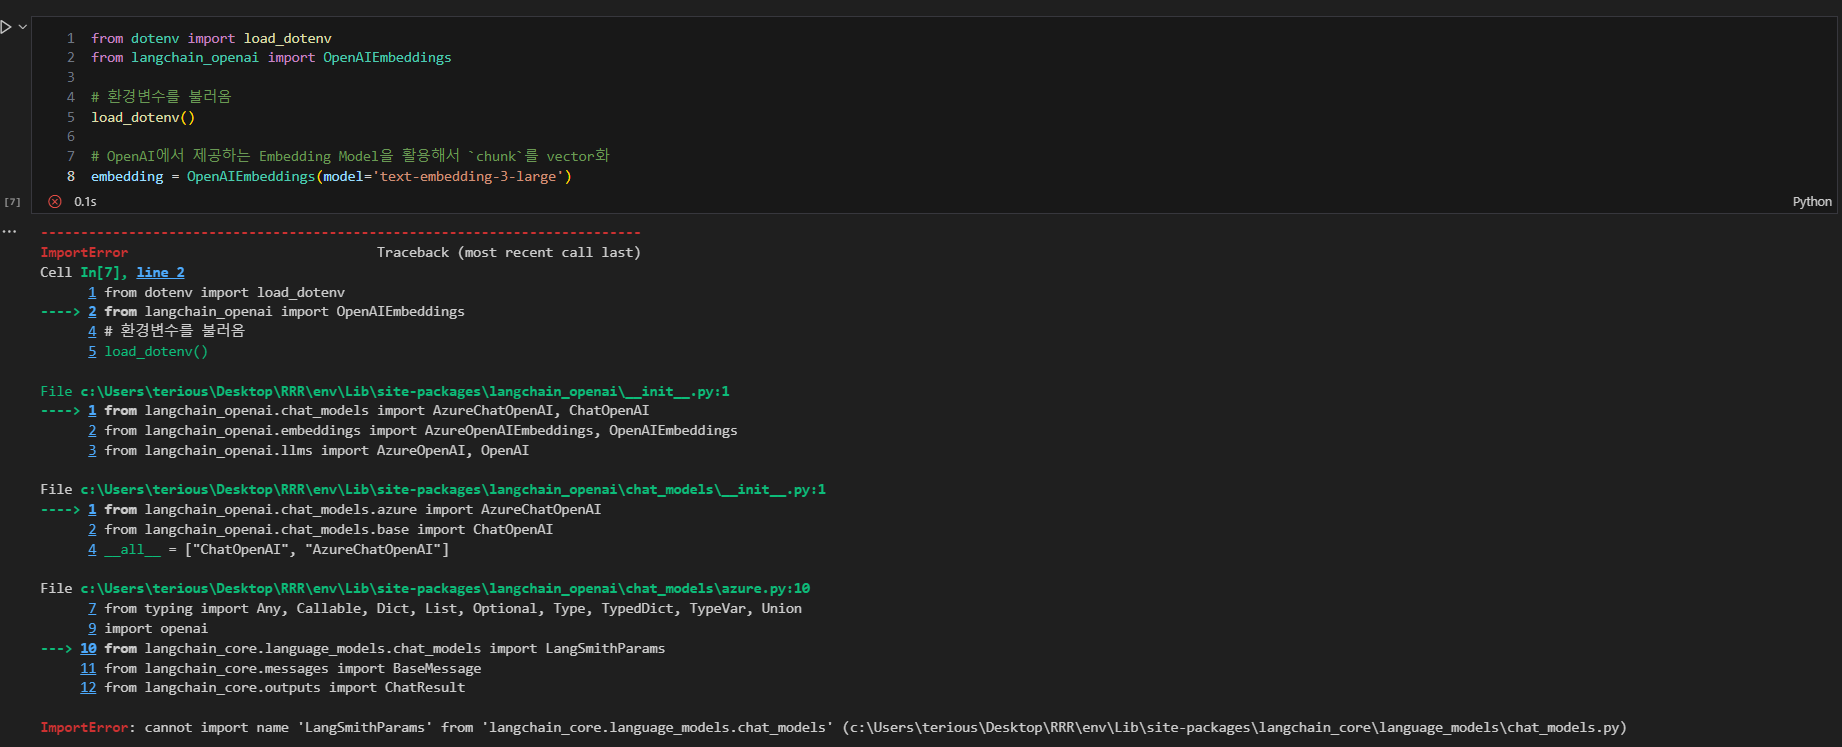Run the notebook cell with the play icon
This screenshot has height=747, width=1842.
5,27
